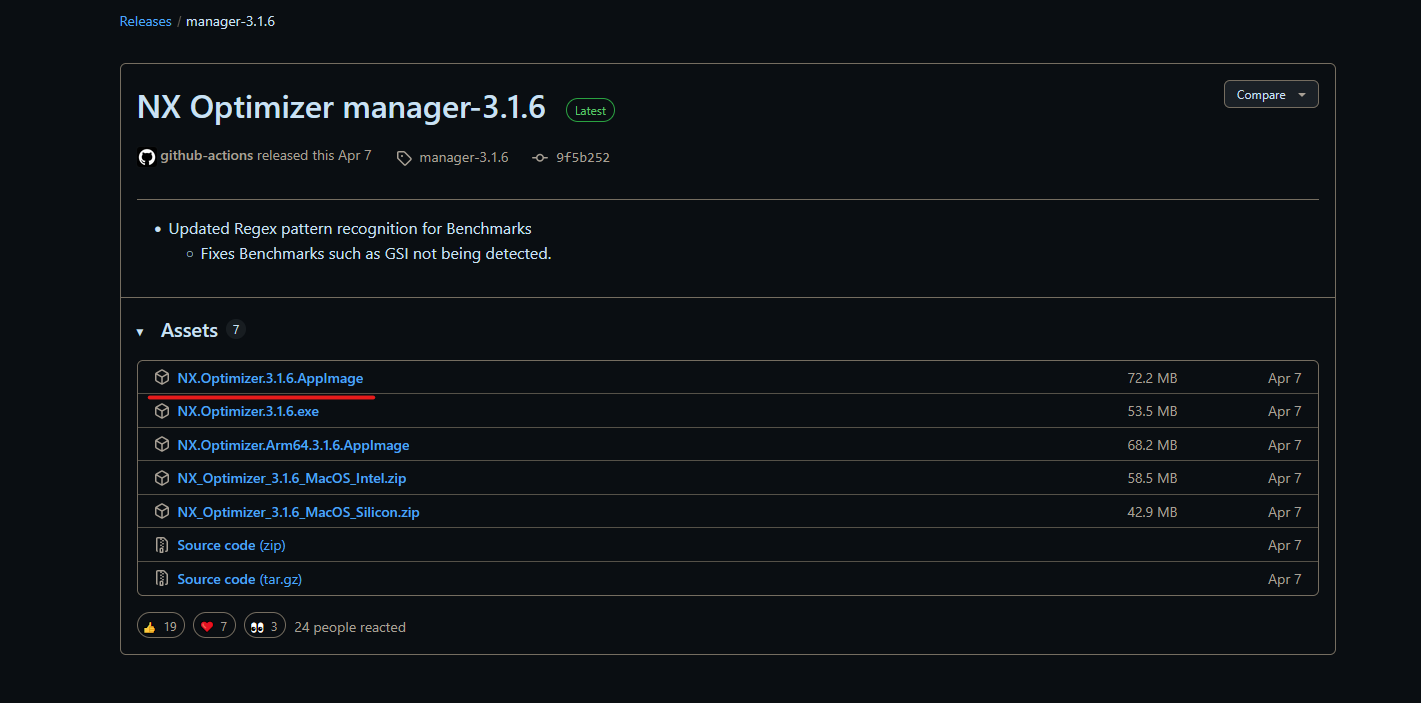Open the manager-3.1.6 tag link
Image resolution: width=1421 pixels, height=703 pixels.
(463, 158)
